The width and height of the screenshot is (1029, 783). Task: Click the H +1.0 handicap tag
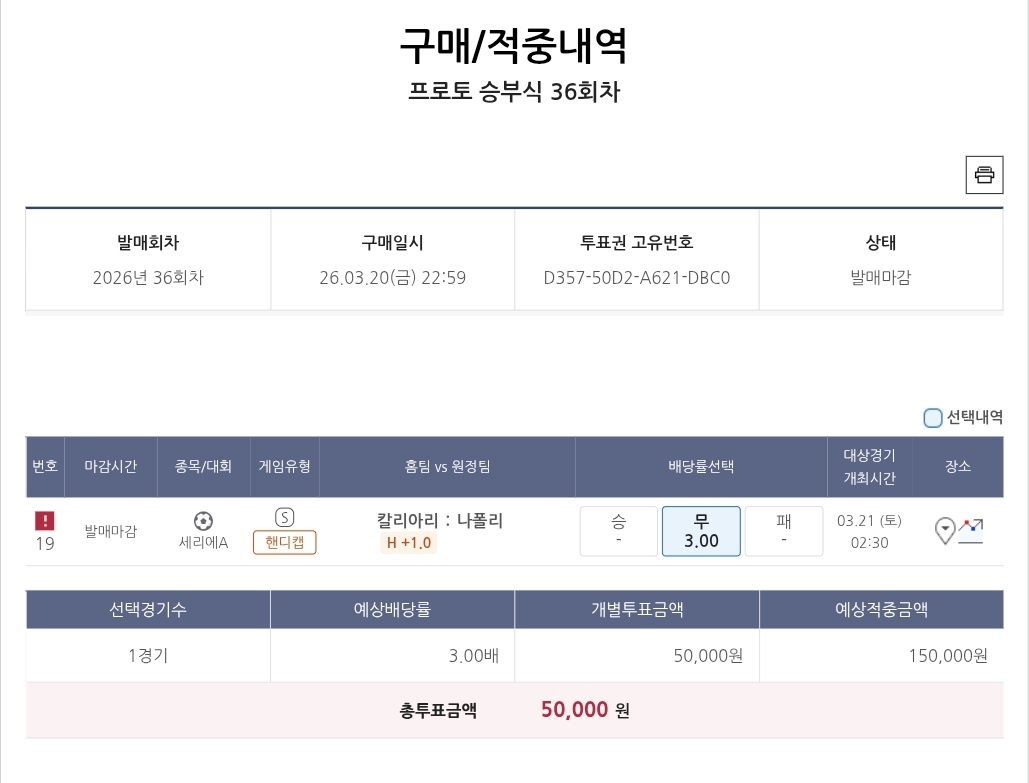pyautogui.click(x=409, y=543)
